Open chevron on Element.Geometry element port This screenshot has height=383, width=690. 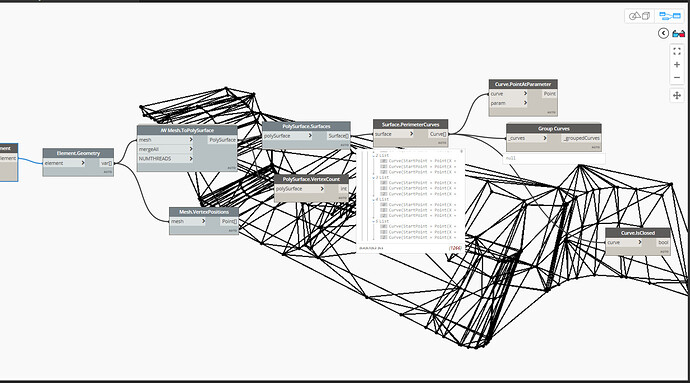(x=83, y=163)
